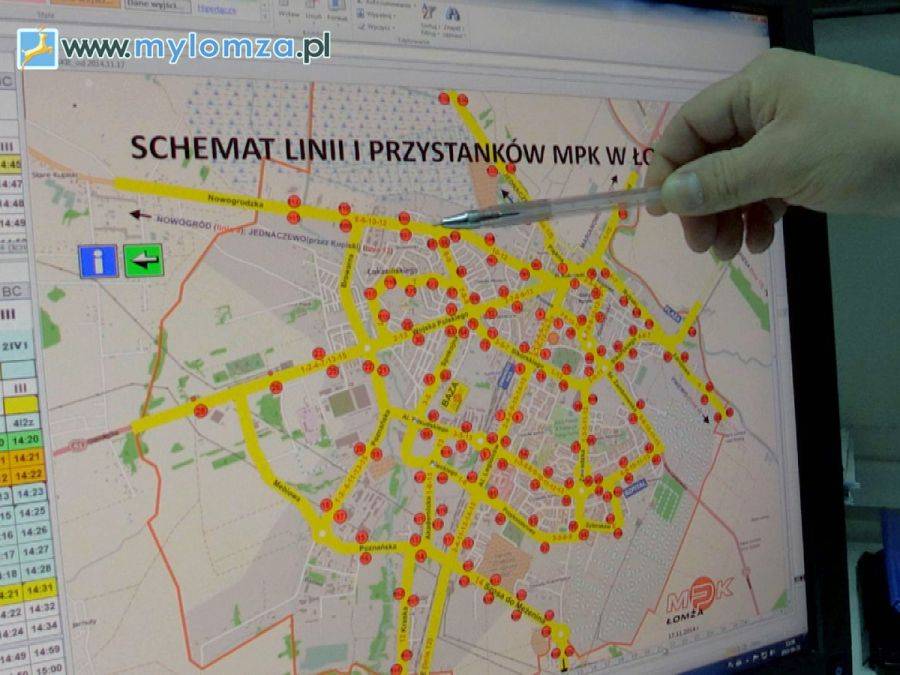
Task: Select the 14:59 cell
Action: (x=47, y=651)
